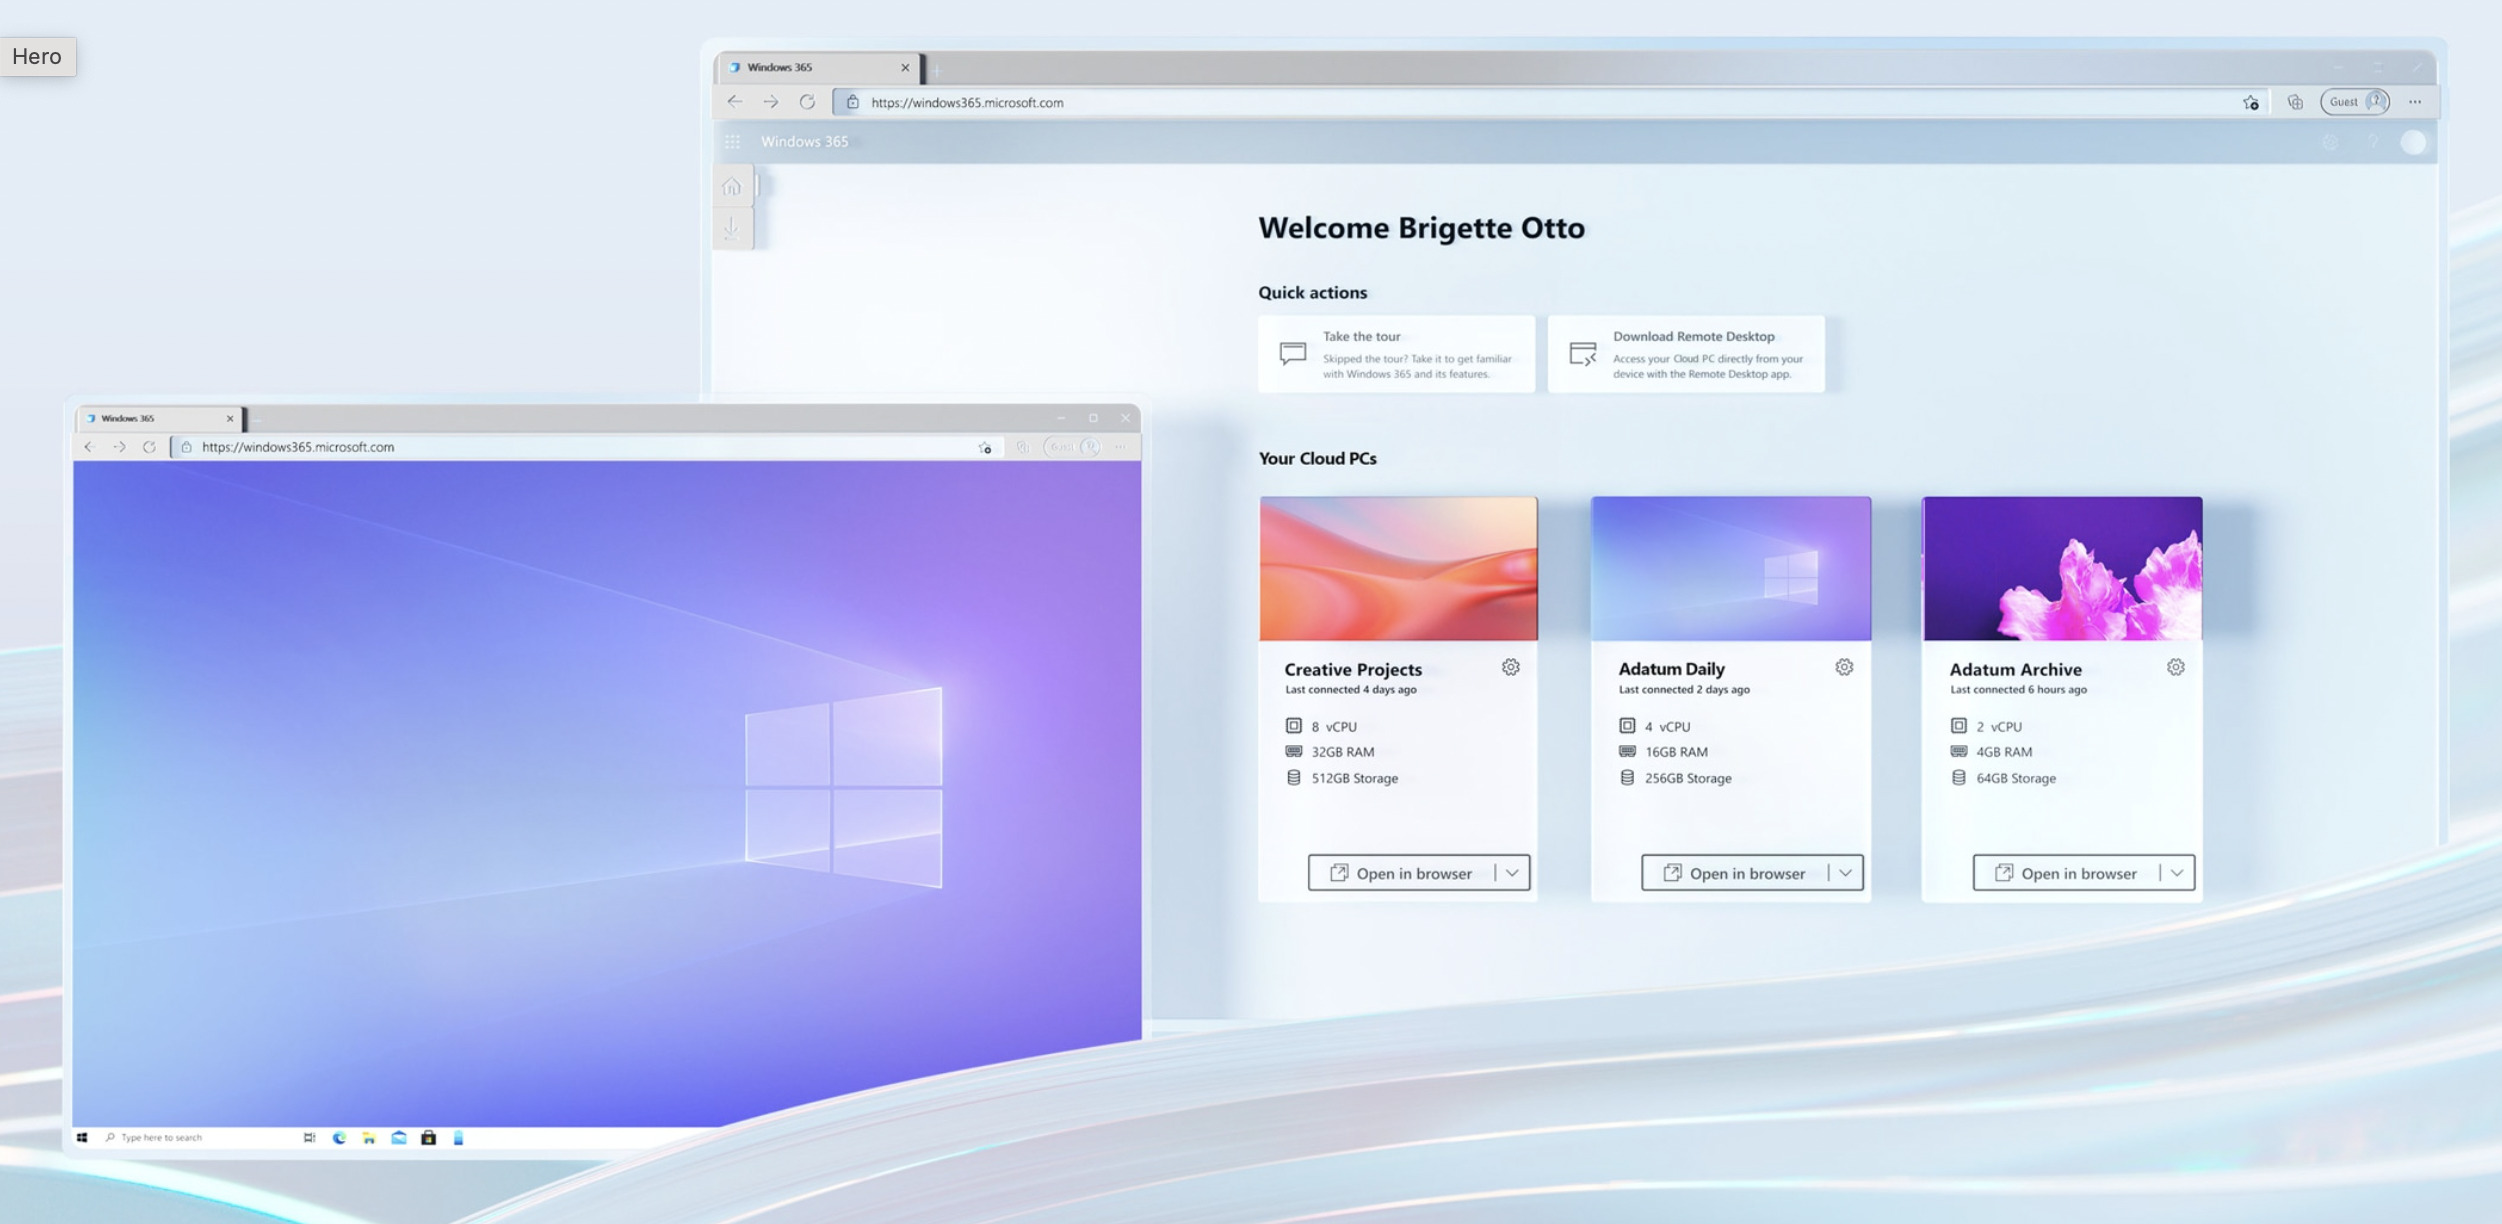Open settings gear for Adatum Daily
Viewport: 2502px width, 1224px height.
coord(1844,667)
